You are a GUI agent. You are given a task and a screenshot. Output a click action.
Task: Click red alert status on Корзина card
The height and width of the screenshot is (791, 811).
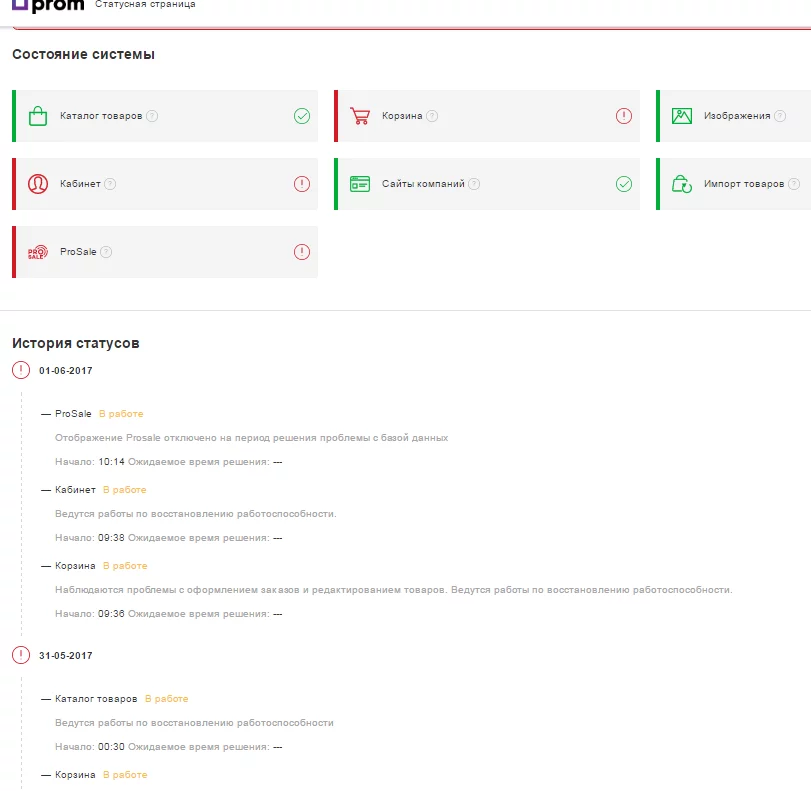click(x=624, y=116)
